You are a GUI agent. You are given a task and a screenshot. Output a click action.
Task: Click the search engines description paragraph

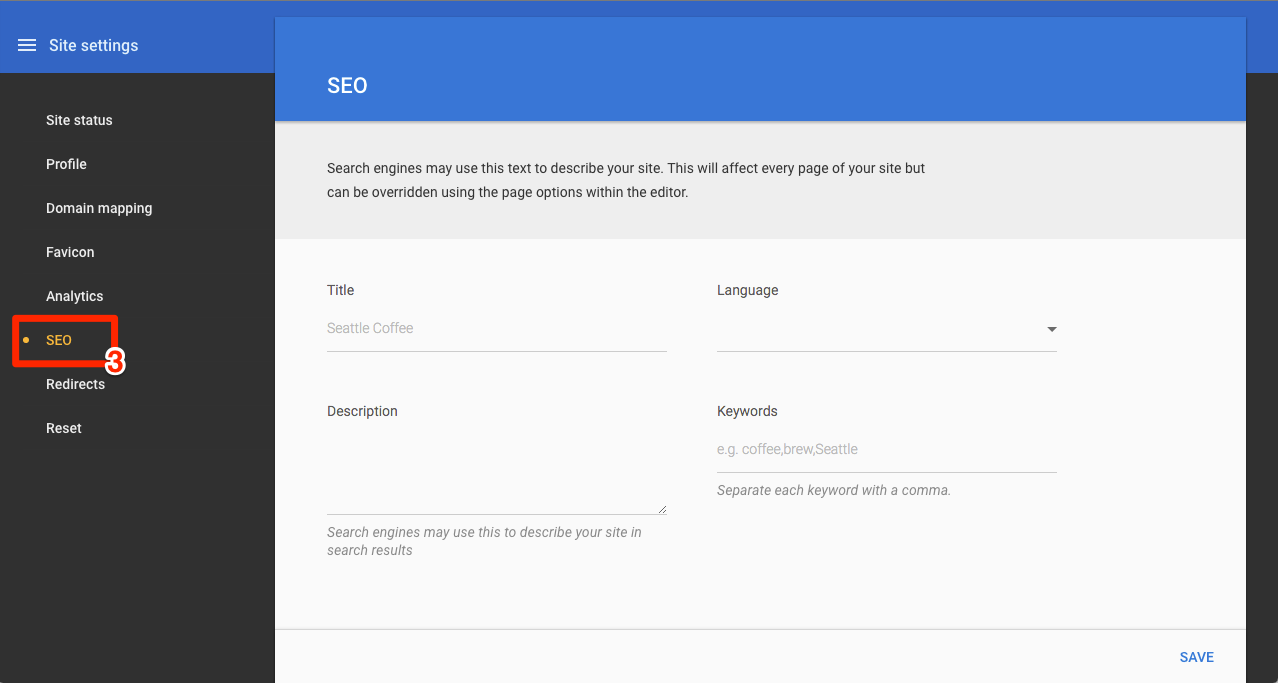pyautogui.click(x=626, y=180)
